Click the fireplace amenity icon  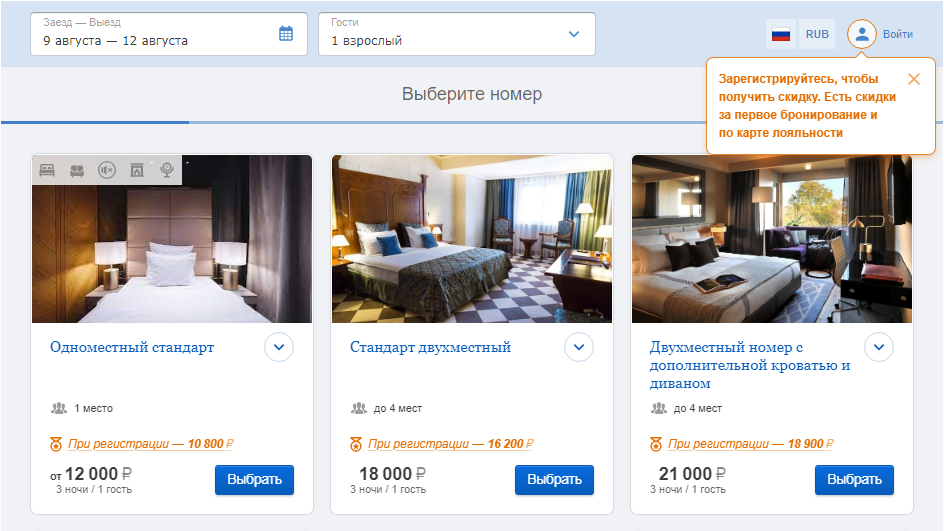click(x=137, y=170)
